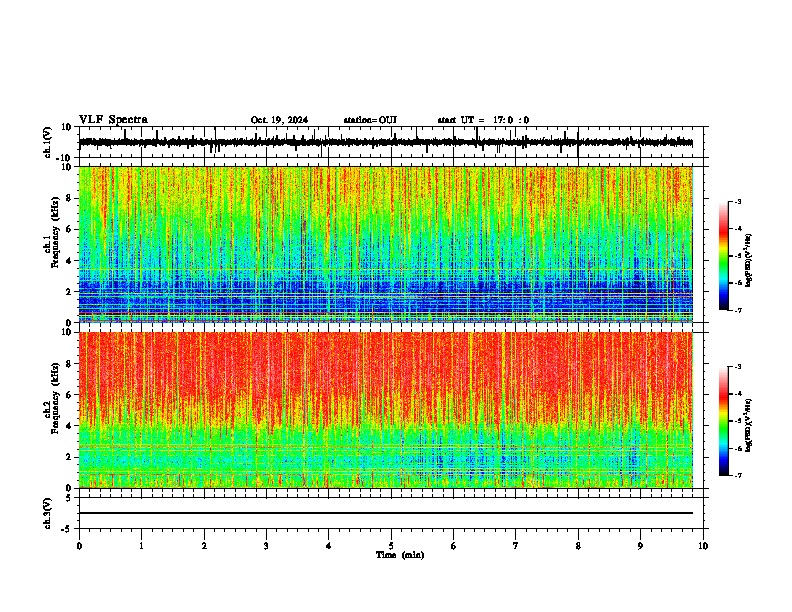Click time axis tick label "3"
This screenshot has width=792, height=612.
pyautogui.click(x=266, y=546)
